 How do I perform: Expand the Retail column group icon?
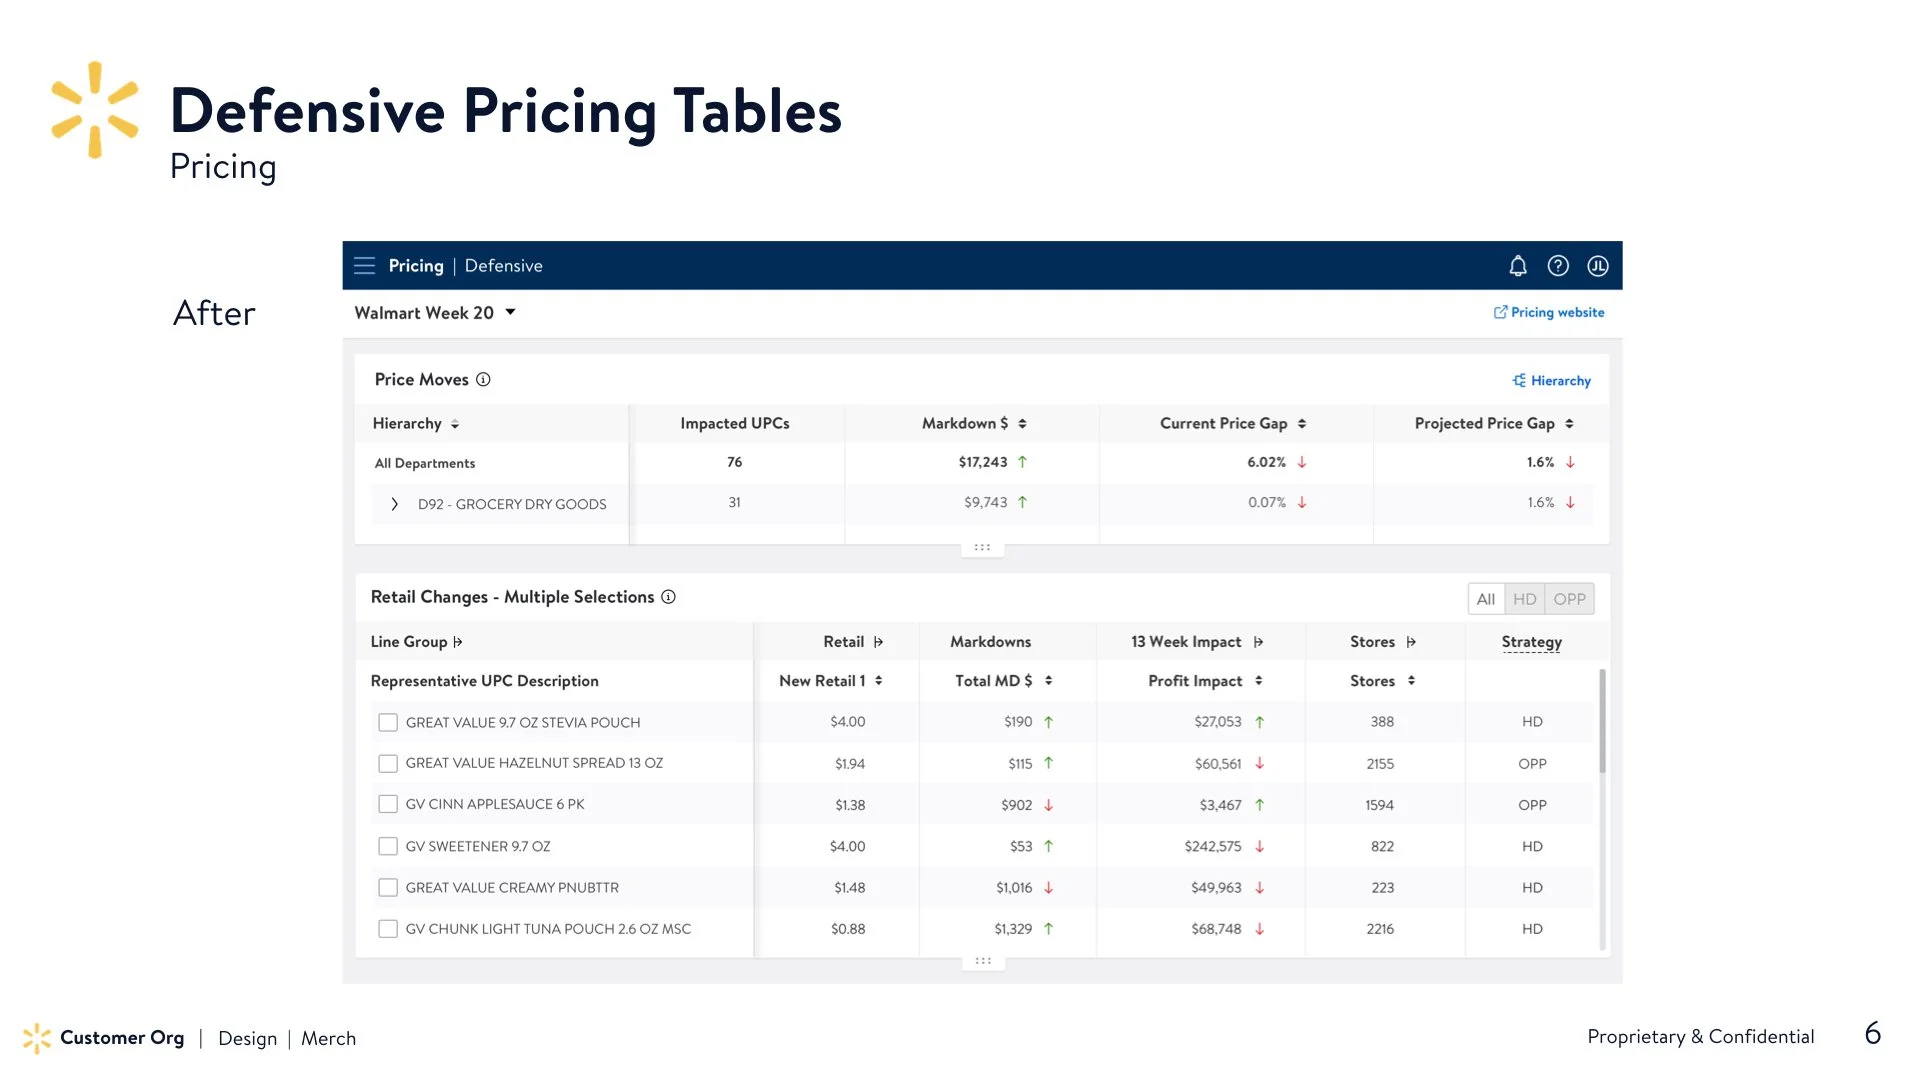pos(878,642)
